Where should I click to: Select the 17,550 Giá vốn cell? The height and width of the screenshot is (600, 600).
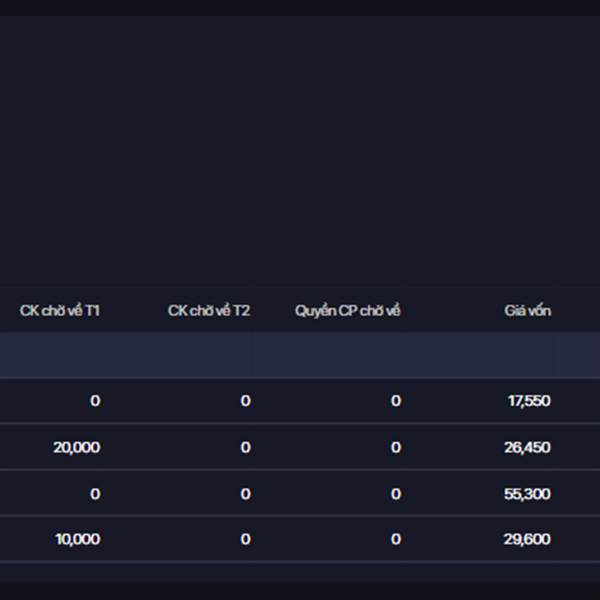click(x=529, y=401)
